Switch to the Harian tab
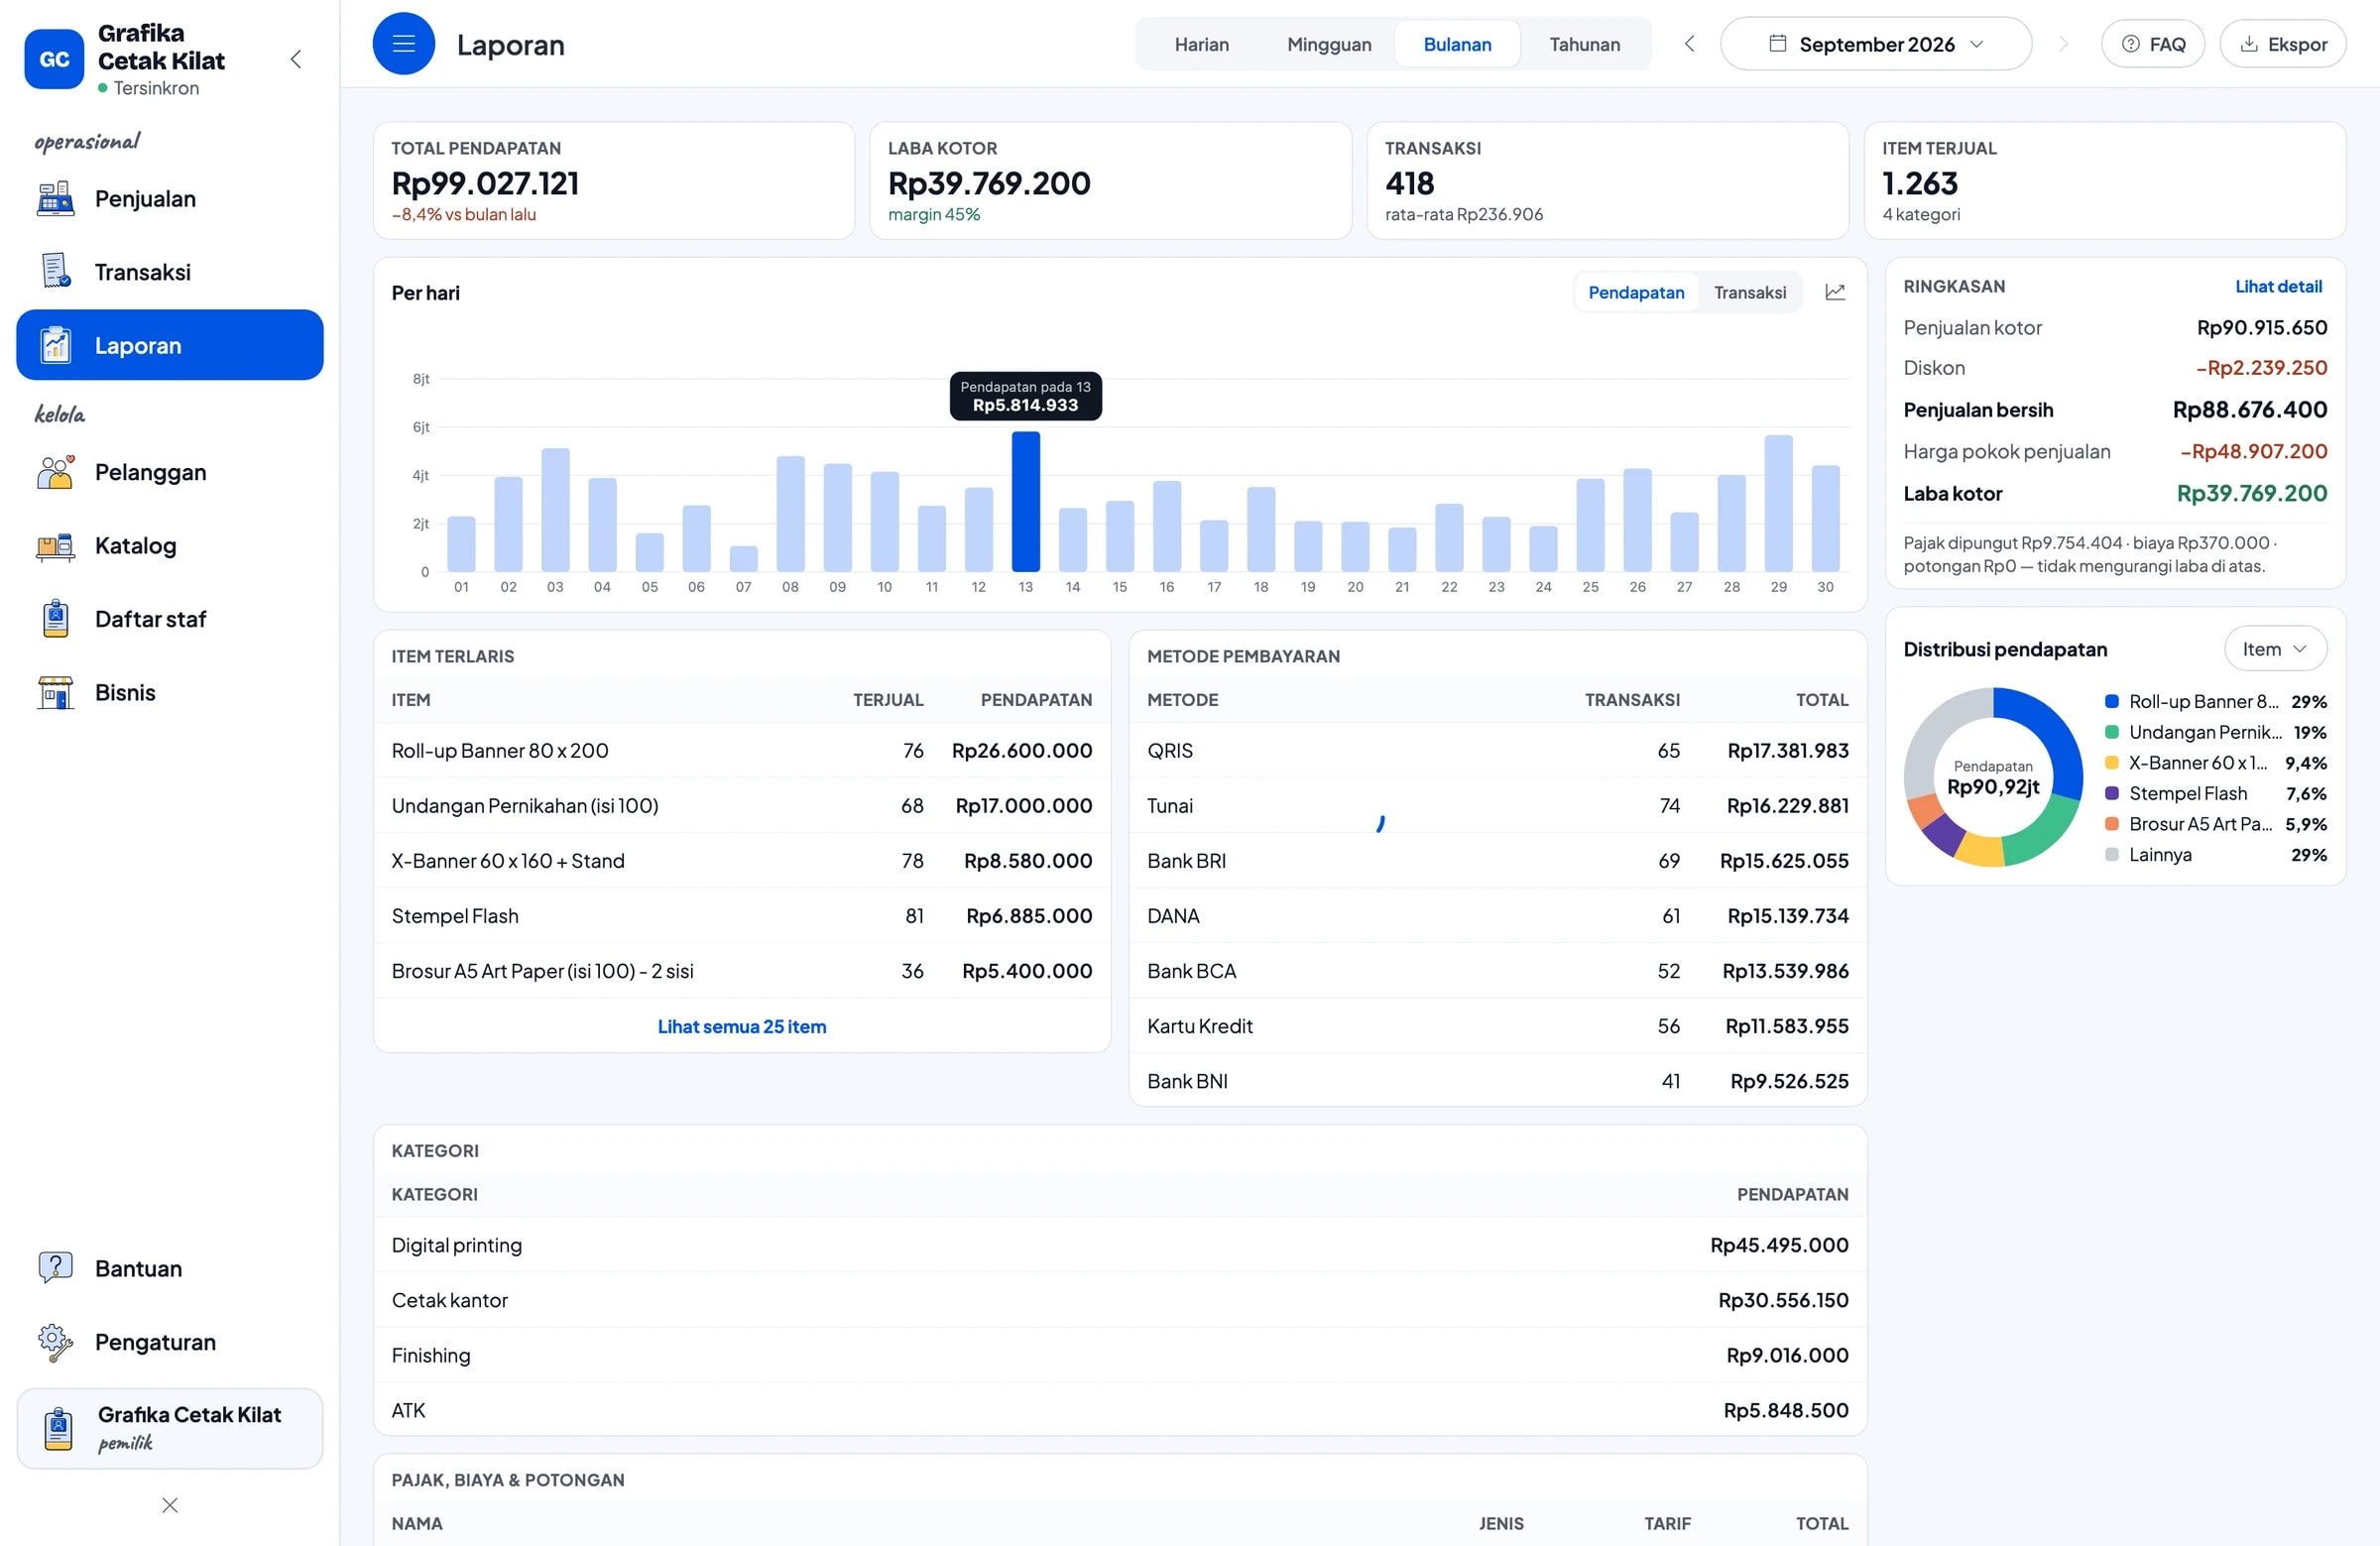This screenshot has width=2380, height=1546. click(x=1201, y=44)
